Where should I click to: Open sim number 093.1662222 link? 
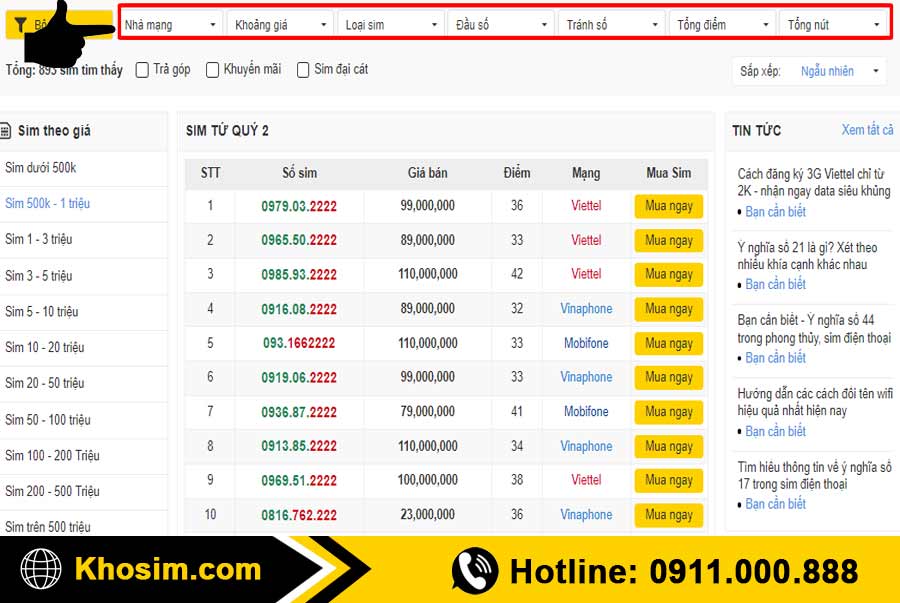[299, 343]
